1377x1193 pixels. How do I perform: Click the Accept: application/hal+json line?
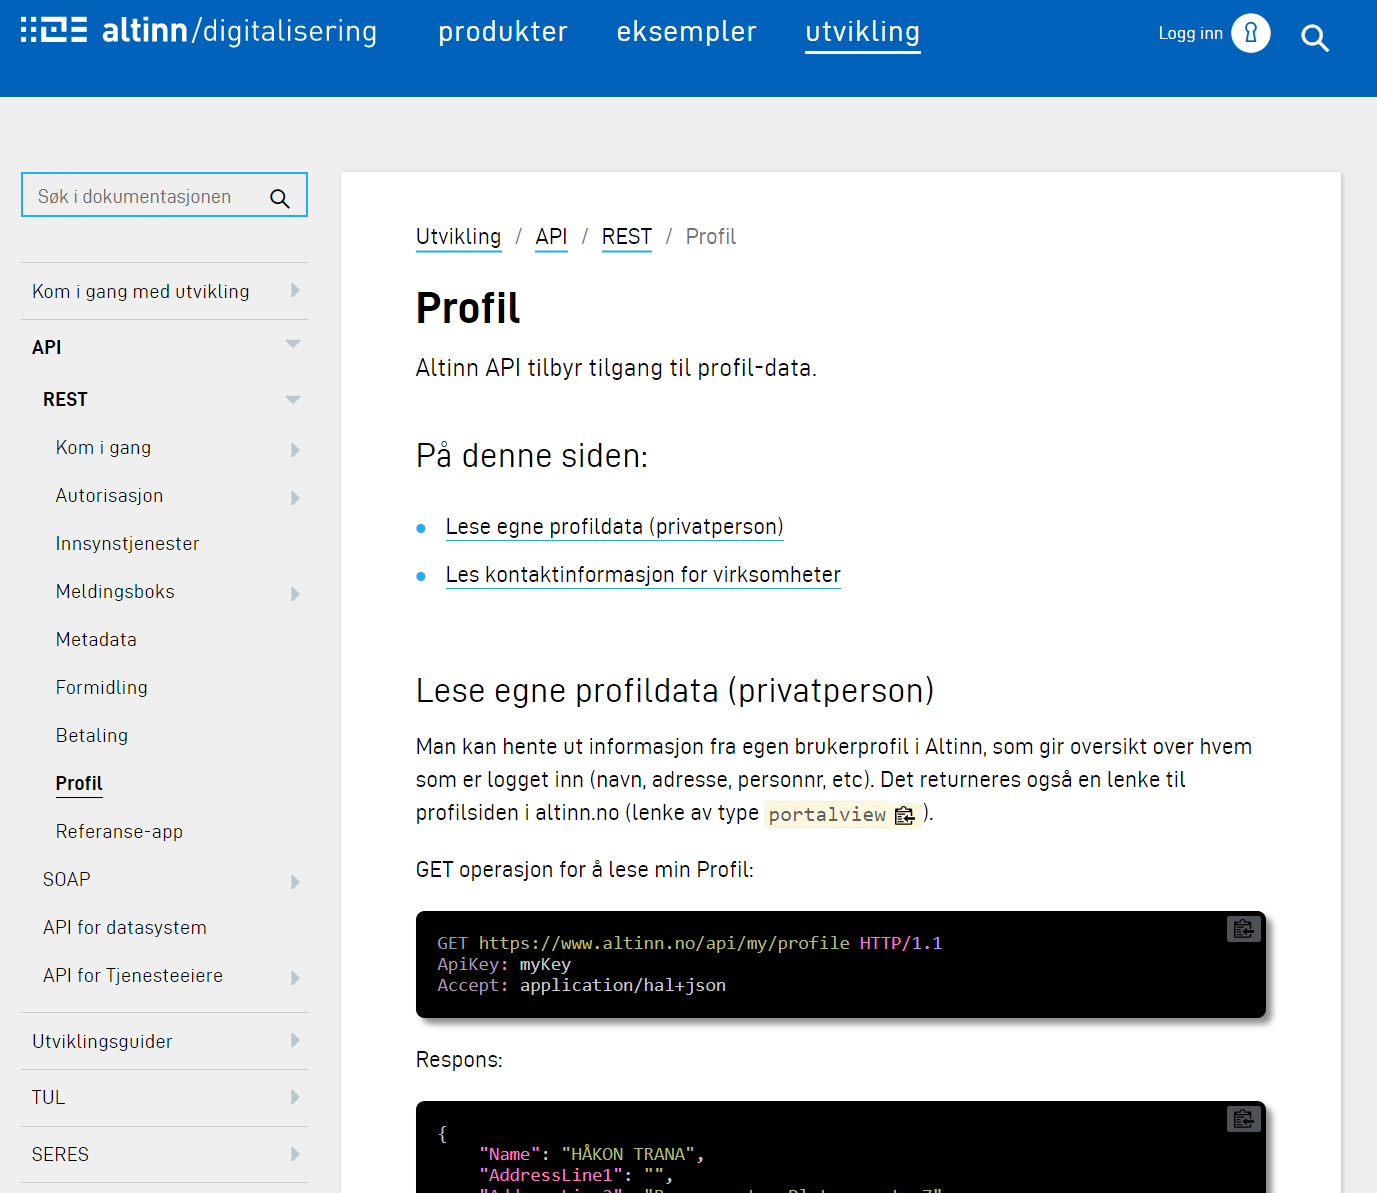582,985
